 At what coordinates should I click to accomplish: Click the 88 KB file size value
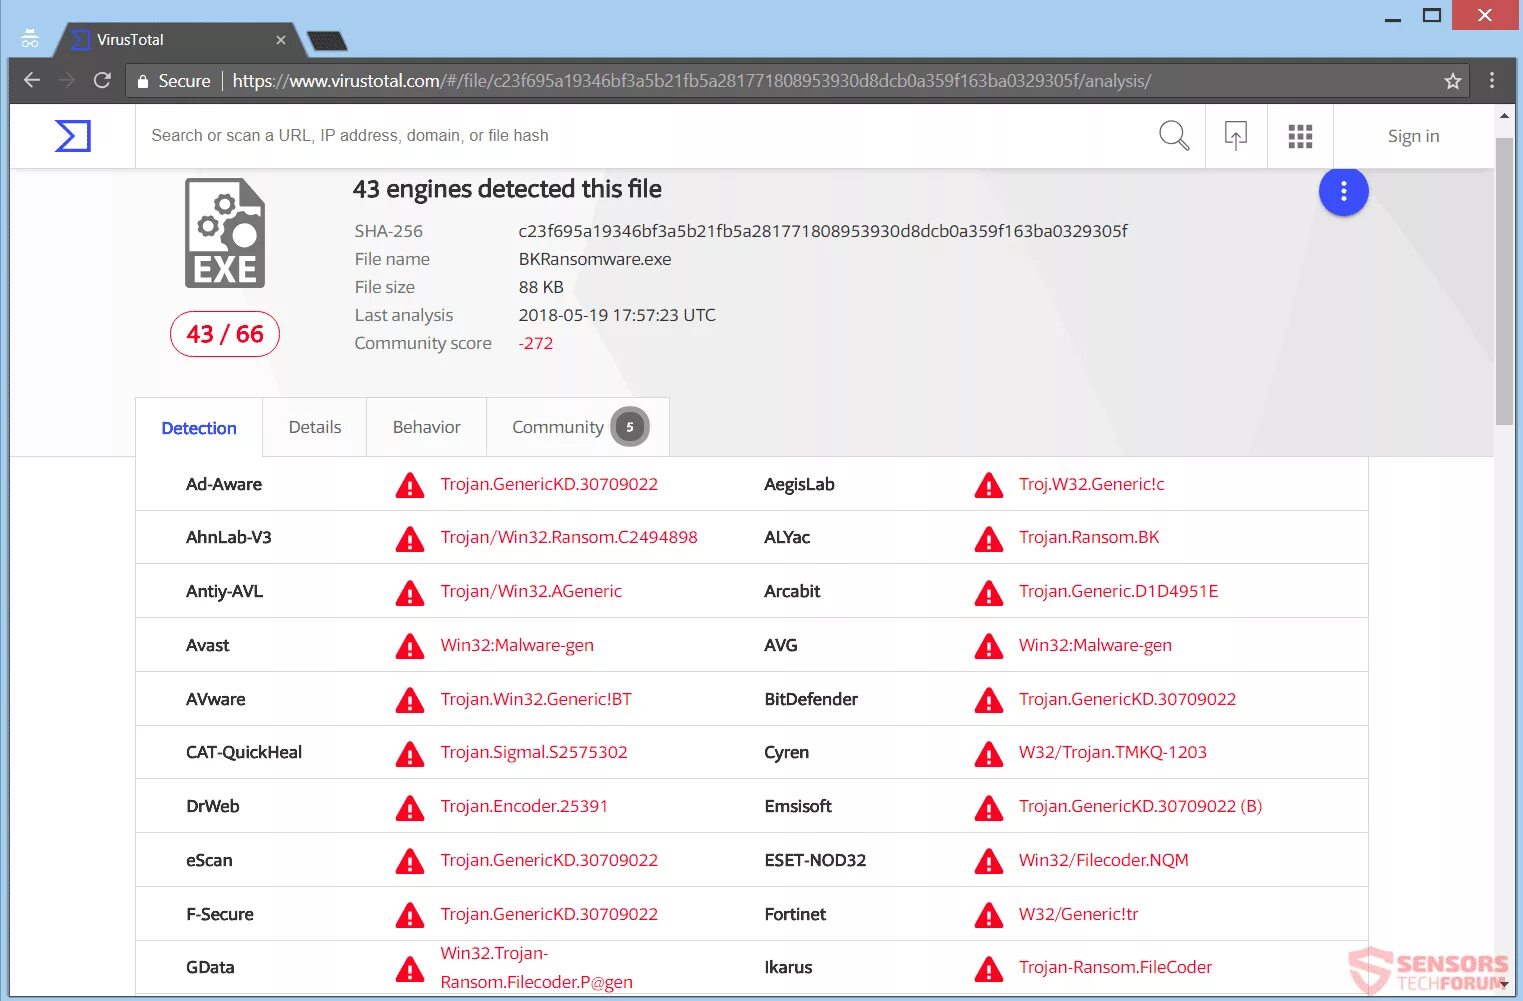click(x=541, y=287)
